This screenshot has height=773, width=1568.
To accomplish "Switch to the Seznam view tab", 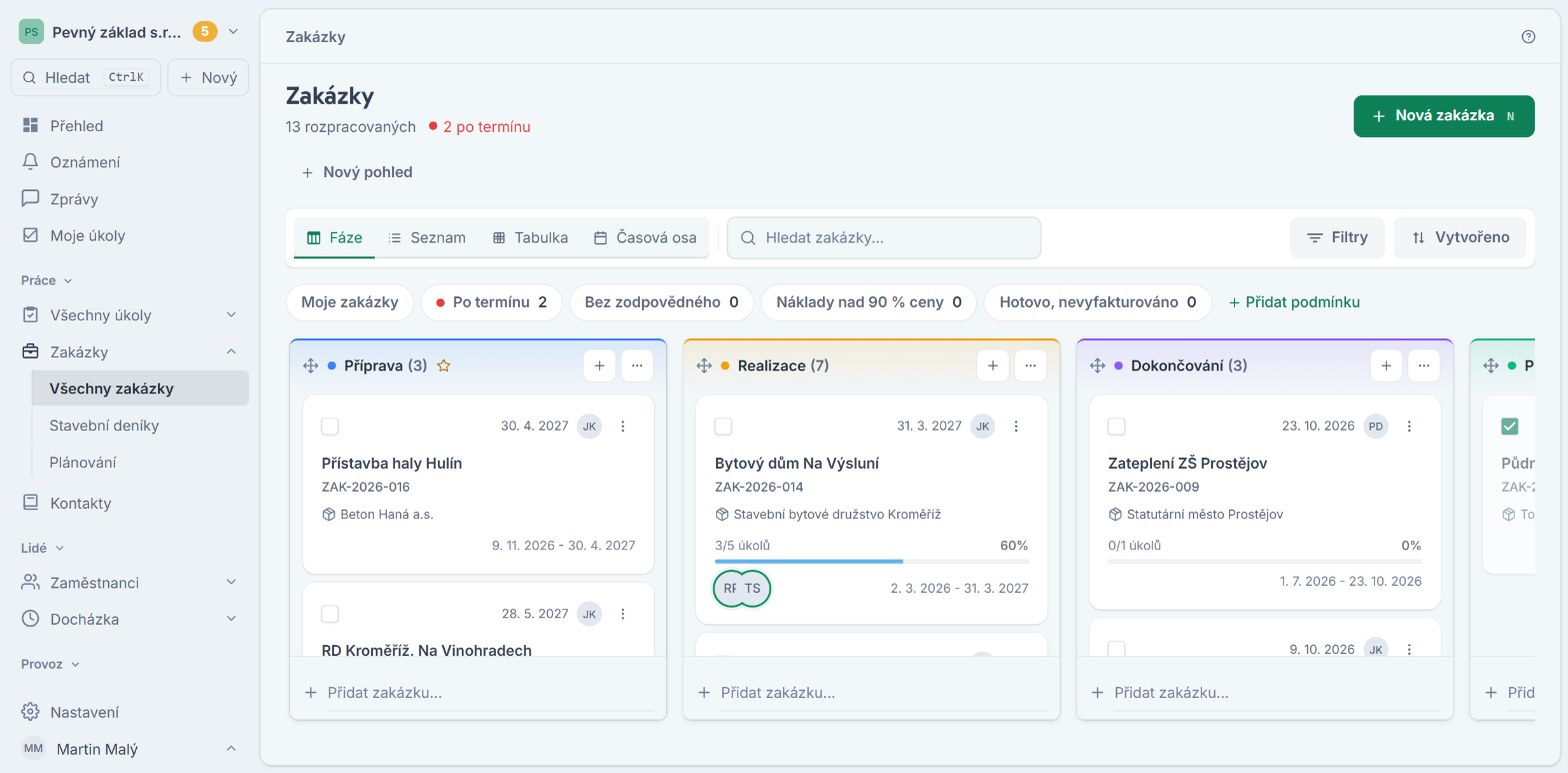I will [427, 238].
